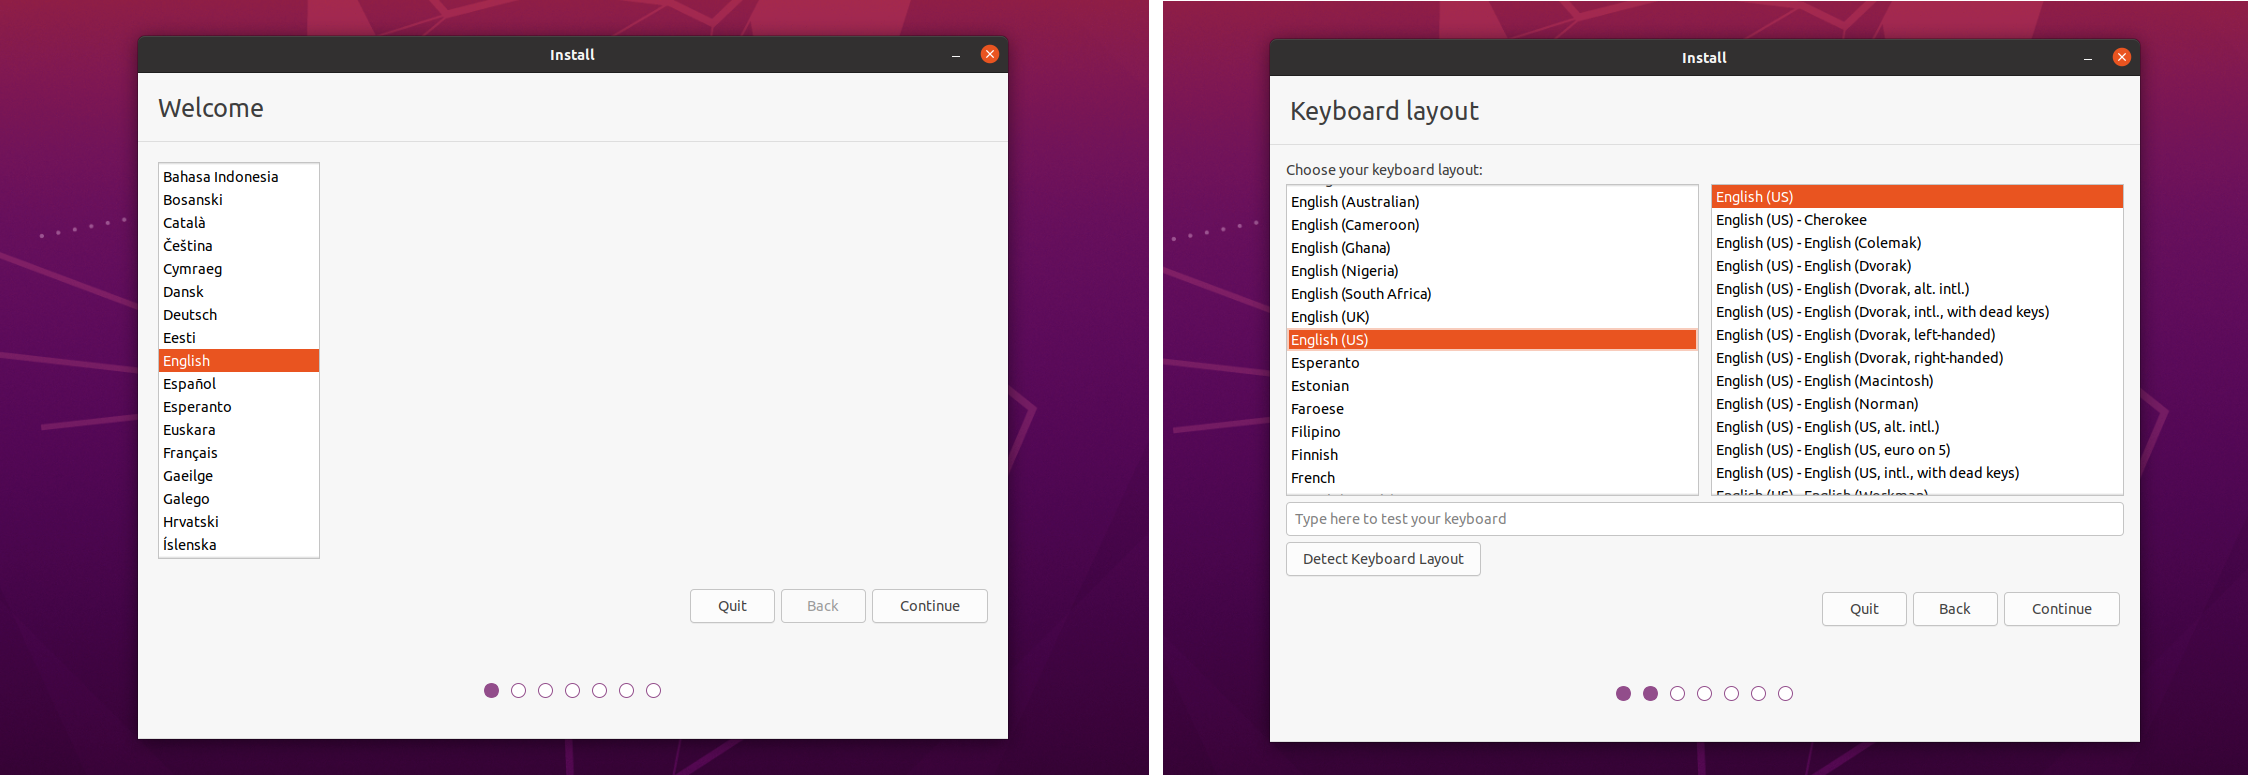Viewport: 2248px width, 775px height.
Task: Minimize the Welcome Install window
Action: [x=956, y=55]
